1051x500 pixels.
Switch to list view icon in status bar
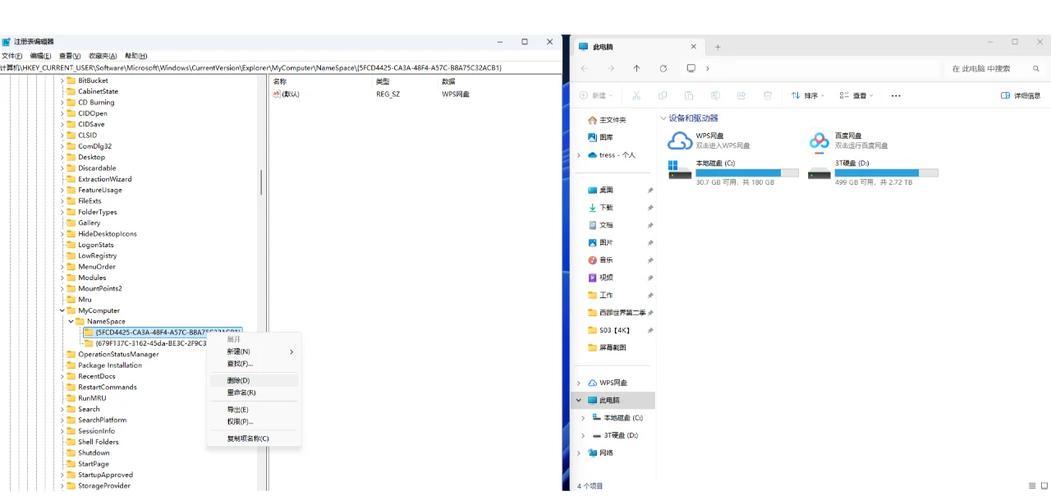coord(1031,485)
